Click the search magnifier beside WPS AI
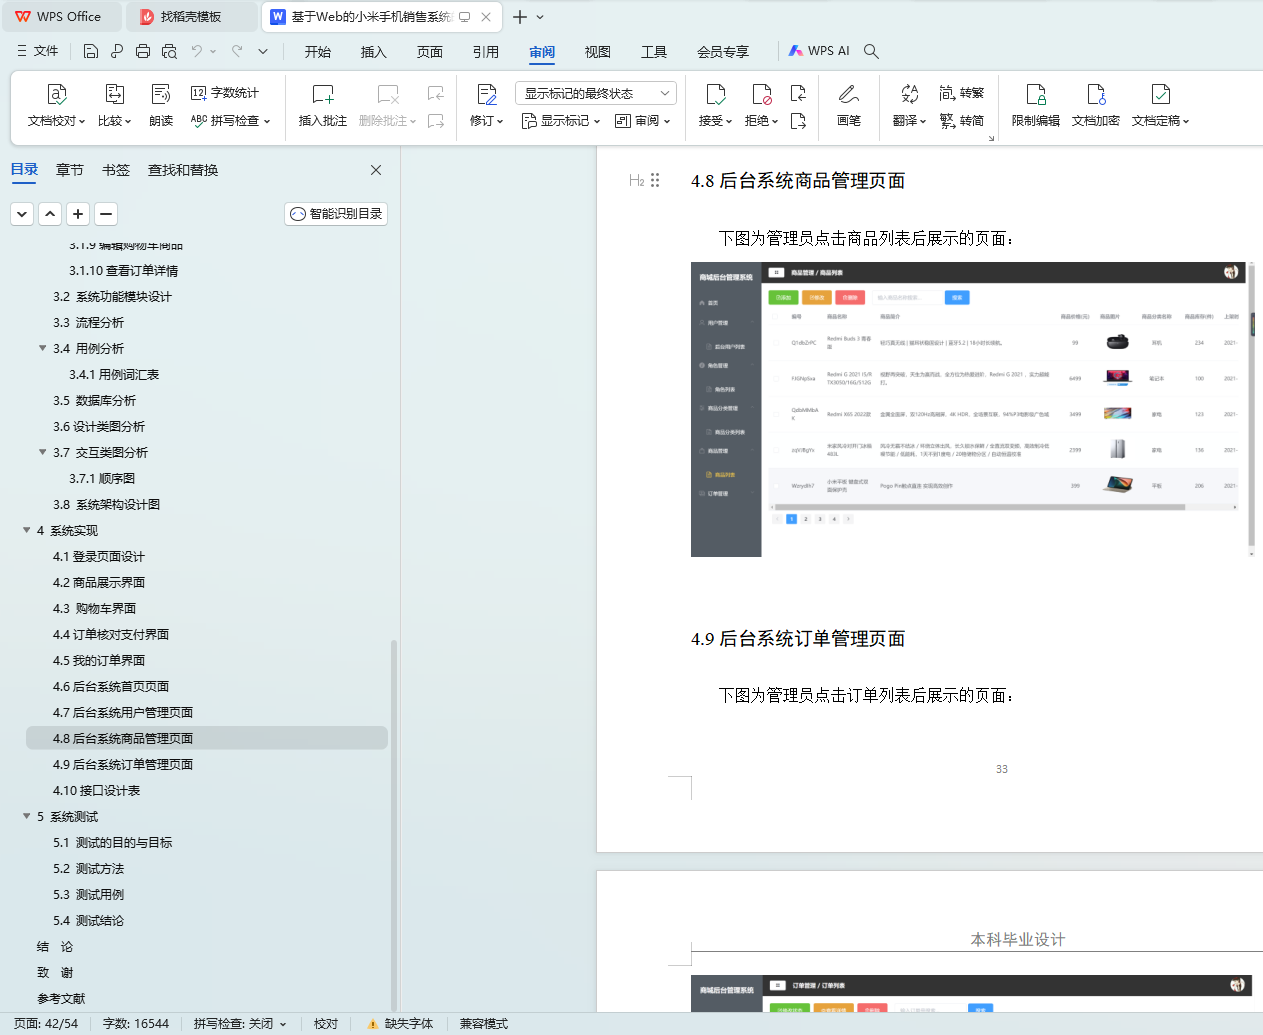 click(x=871, y=51)
